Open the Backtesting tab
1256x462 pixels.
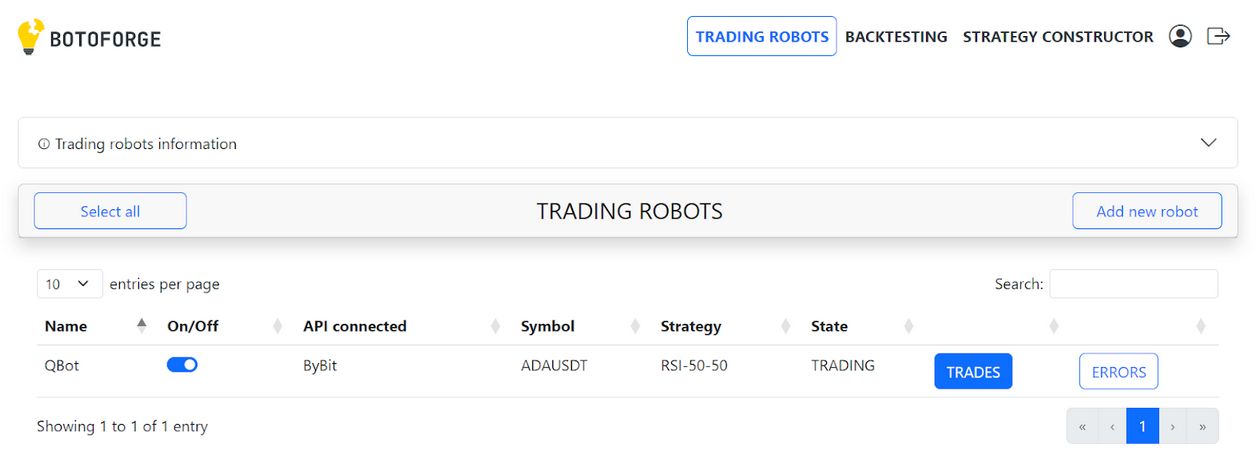[x=896, y=36]
